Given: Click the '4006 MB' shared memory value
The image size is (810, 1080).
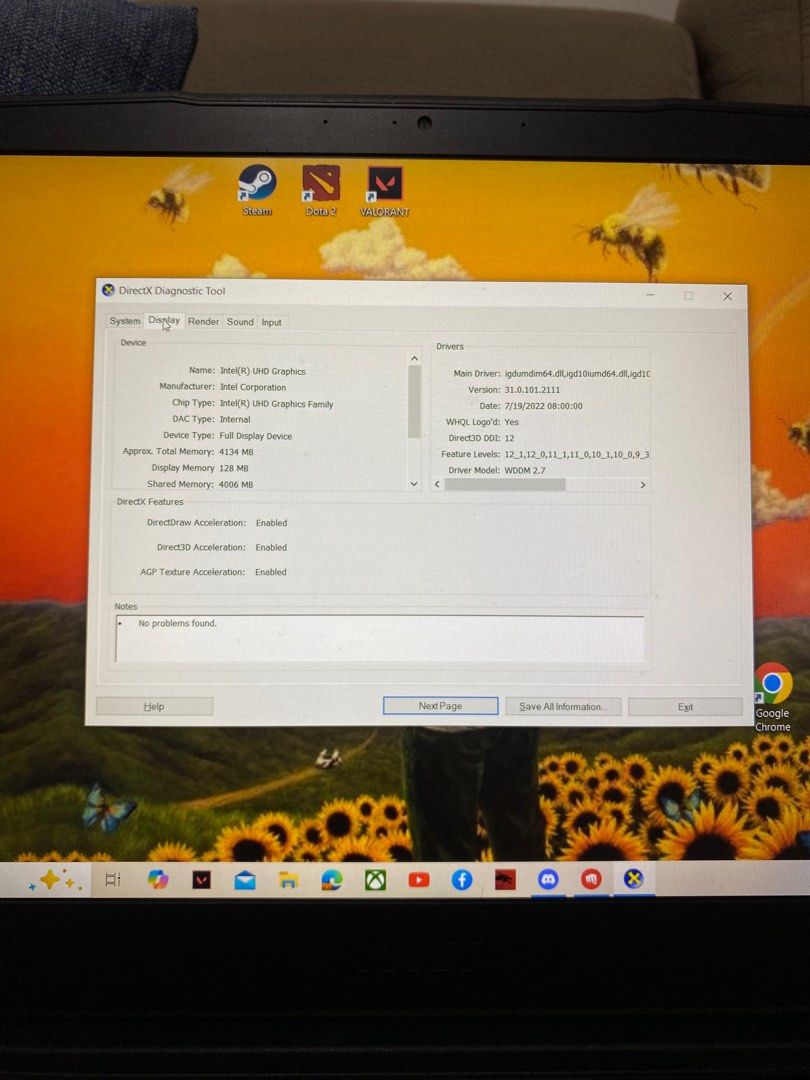Looking at the screenshot, I should coord(236,485).
